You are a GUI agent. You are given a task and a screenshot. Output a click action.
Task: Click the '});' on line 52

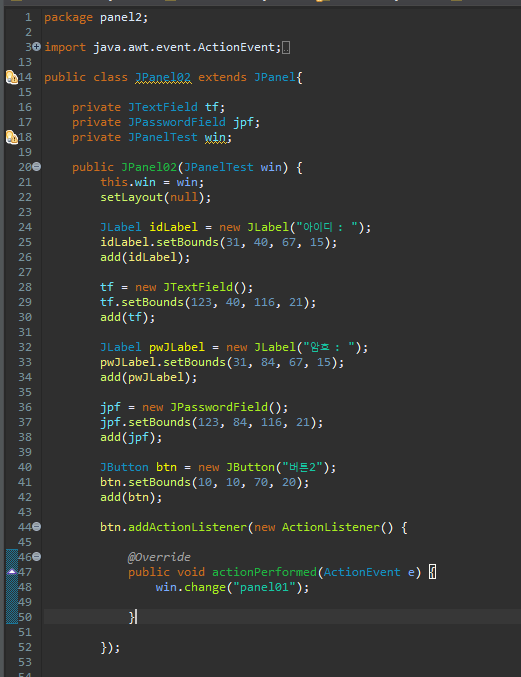pos(110,647)
